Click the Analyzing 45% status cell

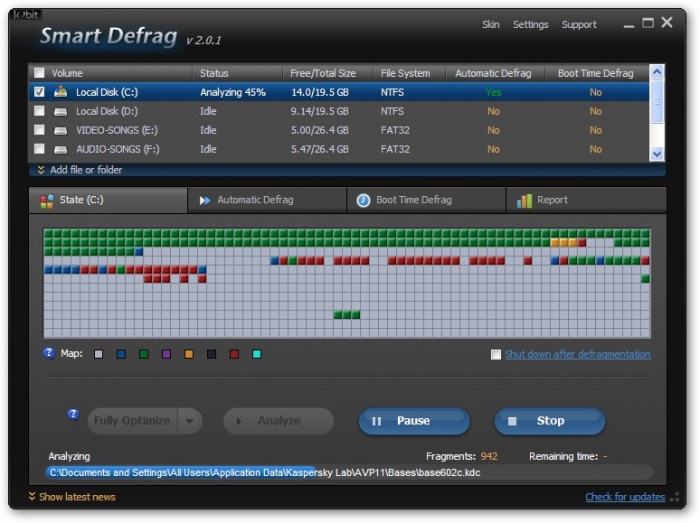pos(233,92)
